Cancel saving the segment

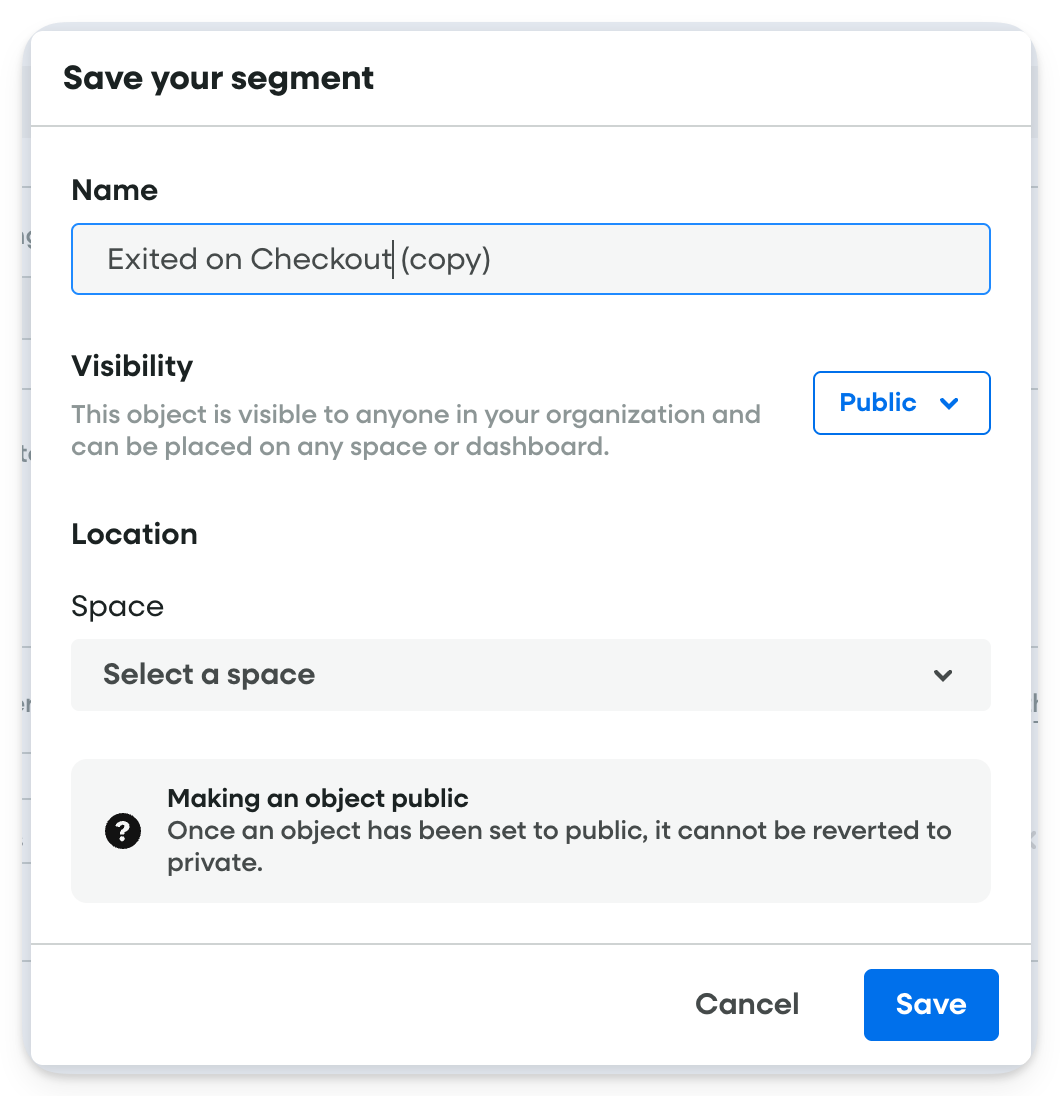[747, 1004]
